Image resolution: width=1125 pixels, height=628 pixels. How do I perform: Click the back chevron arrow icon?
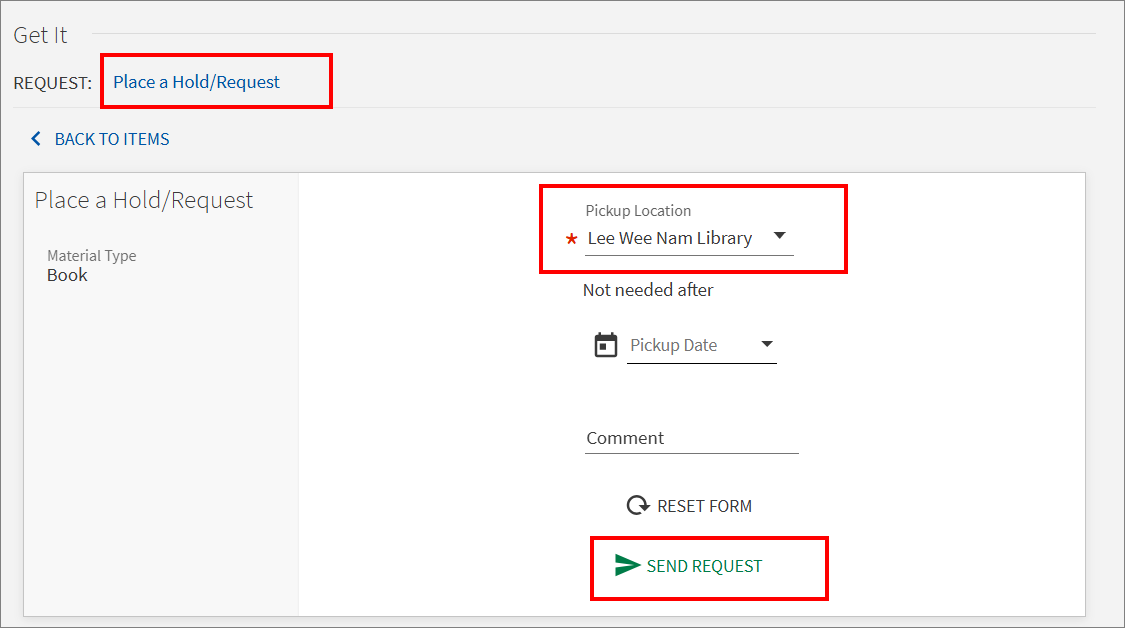click(37, 139)
